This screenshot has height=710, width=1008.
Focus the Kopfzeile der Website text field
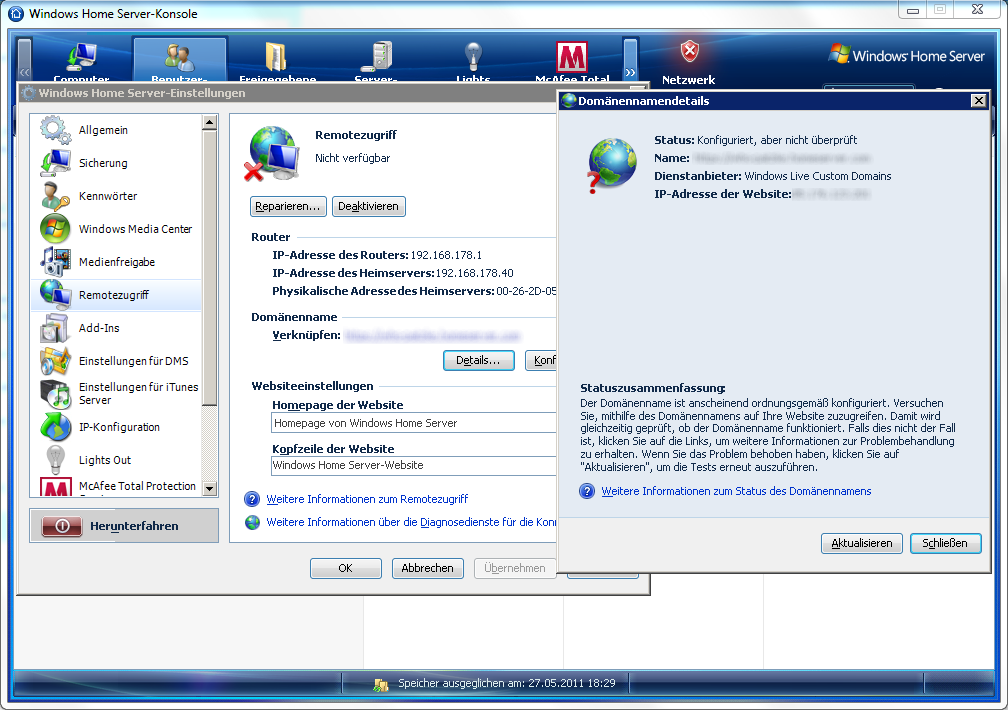tap(414, 466)
